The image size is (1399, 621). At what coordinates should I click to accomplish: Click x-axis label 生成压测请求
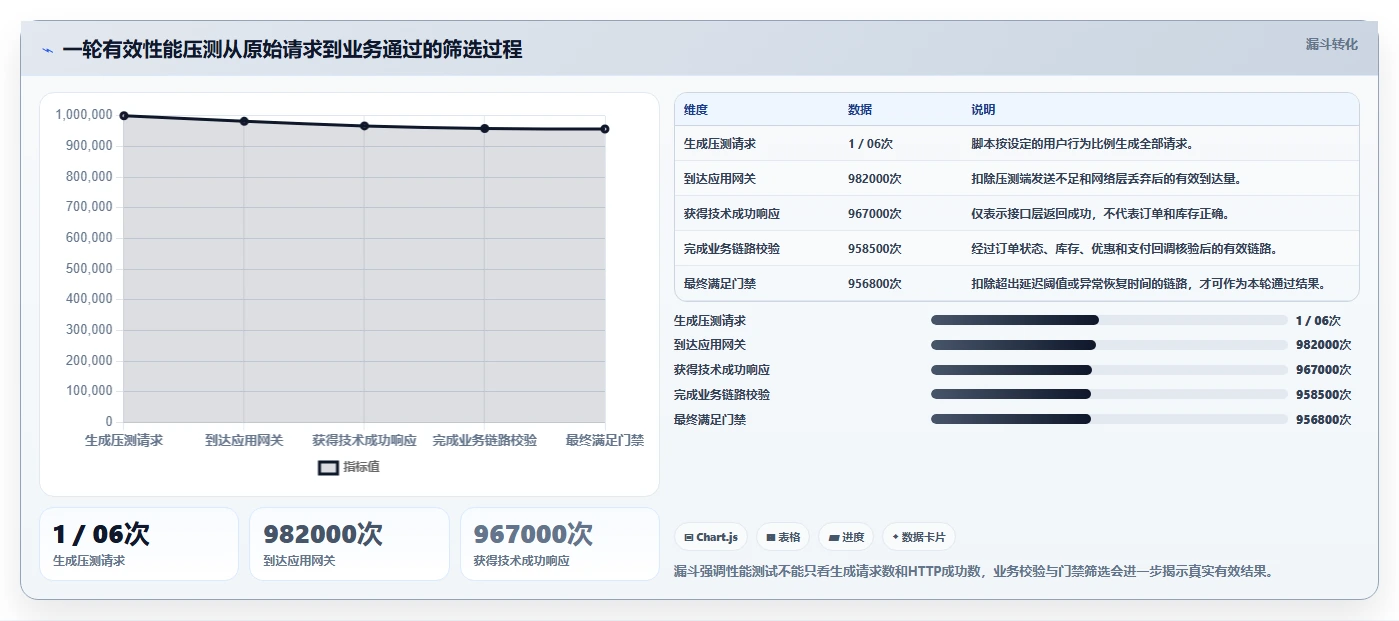[x=124, y=440]
